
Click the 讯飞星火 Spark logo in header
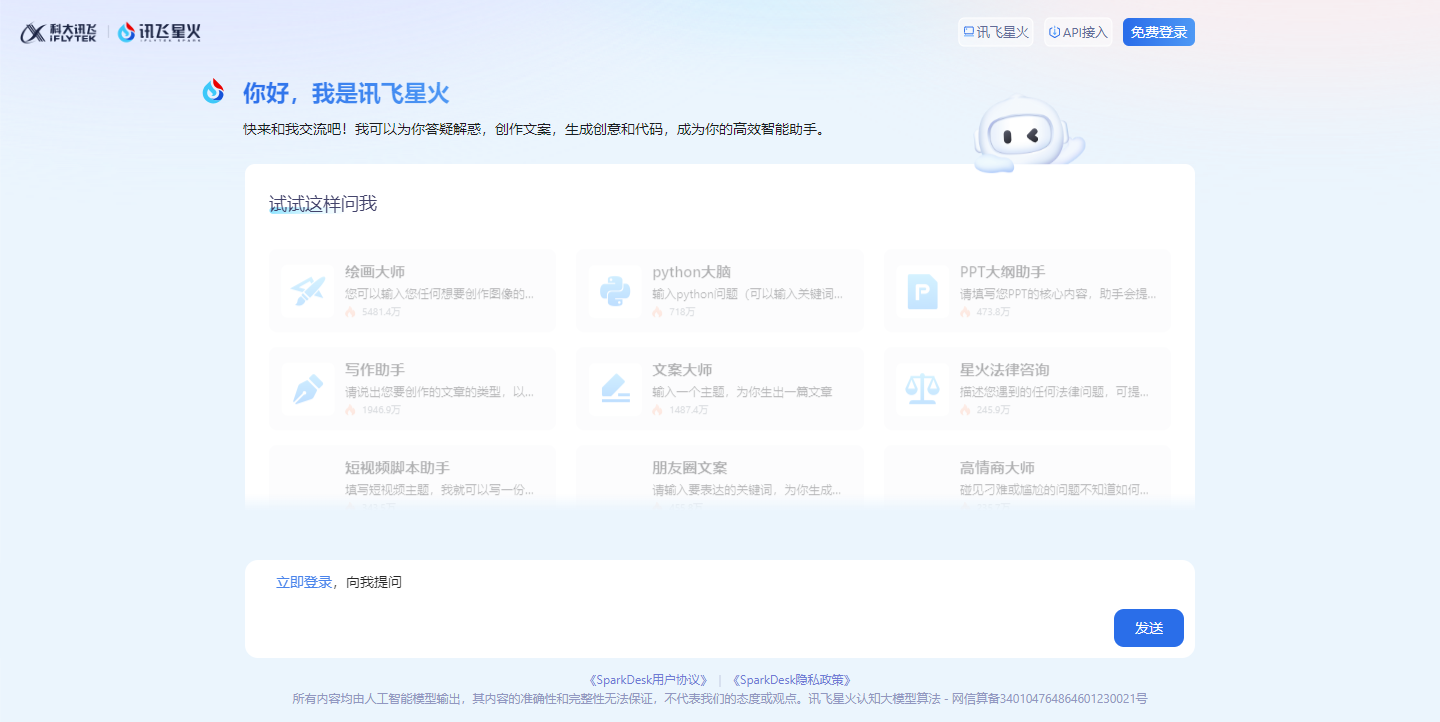tap(159, 32)
